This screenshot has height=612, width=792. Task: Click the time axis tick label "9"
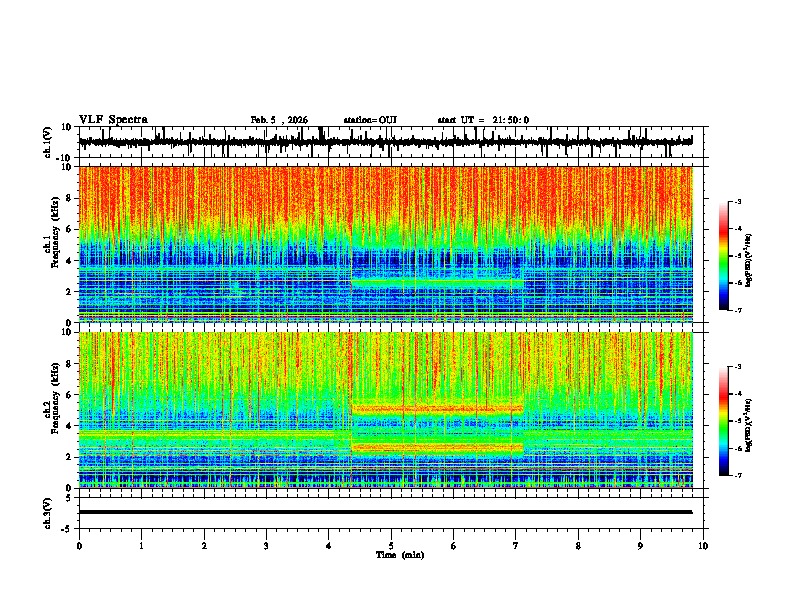(640, 546)
